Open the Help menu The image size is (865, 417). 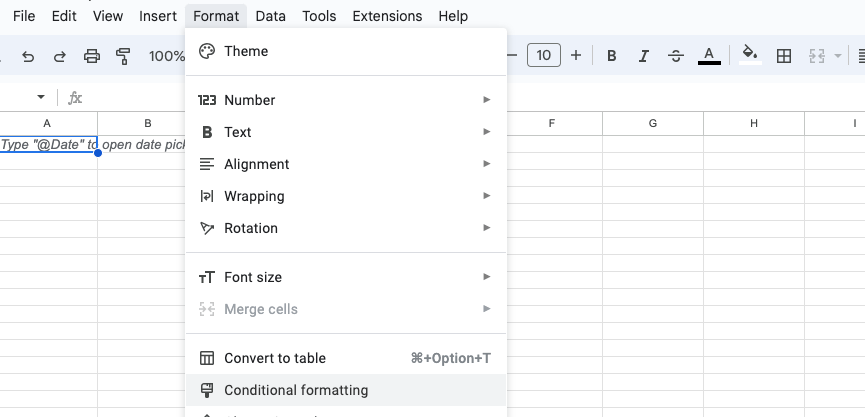(x=453, y=16)
